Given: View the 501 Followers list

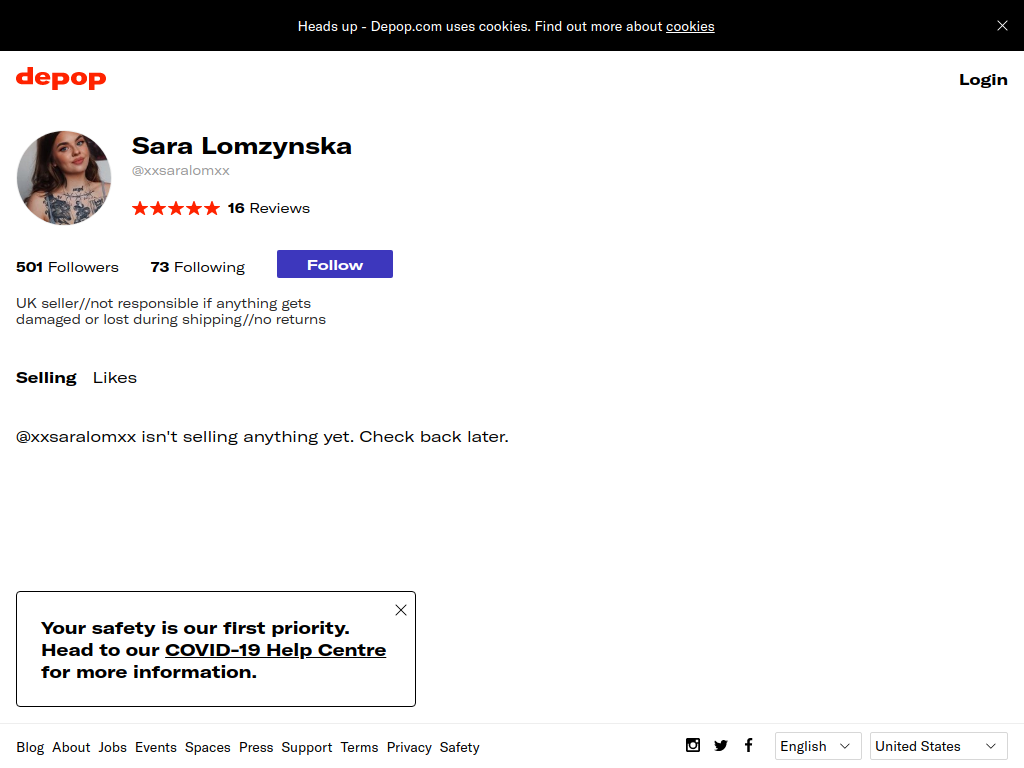Looking at the screenshot, I should coord(67,267).
